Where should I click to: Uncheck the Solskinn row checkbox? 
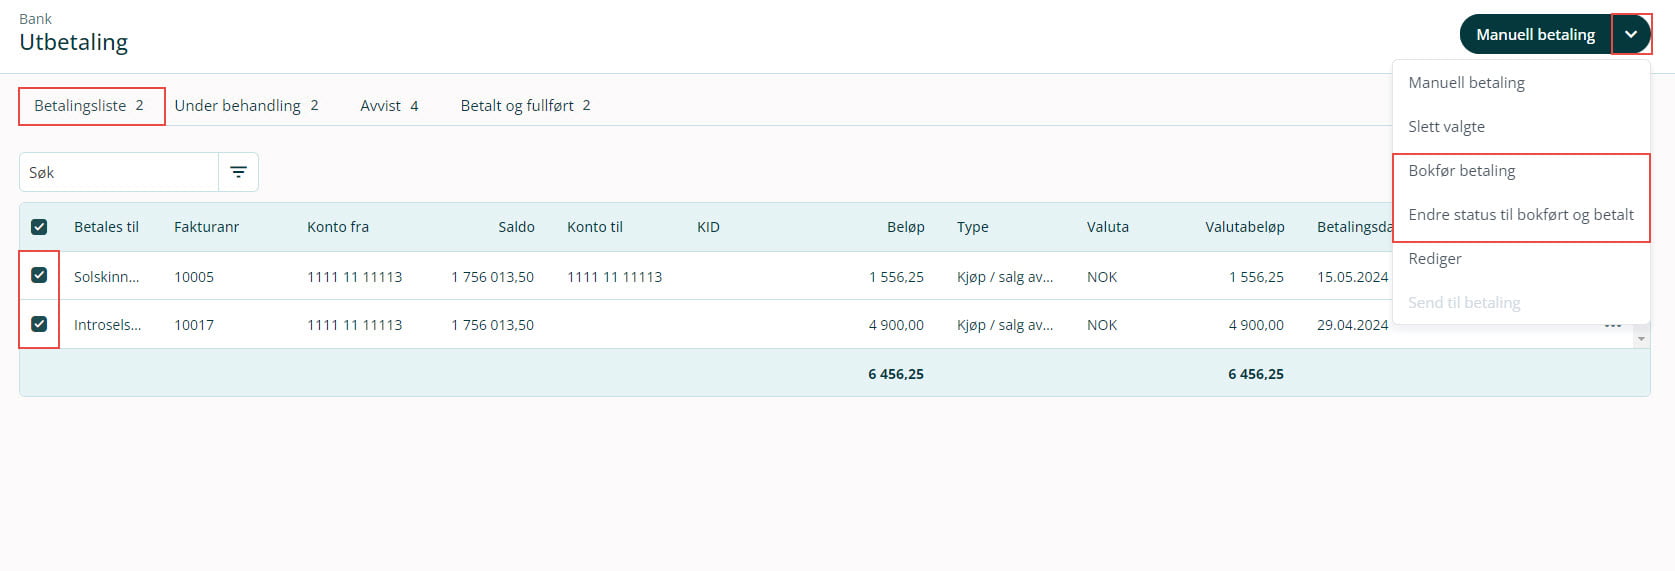pyautogui.click(x=39, y=275)
